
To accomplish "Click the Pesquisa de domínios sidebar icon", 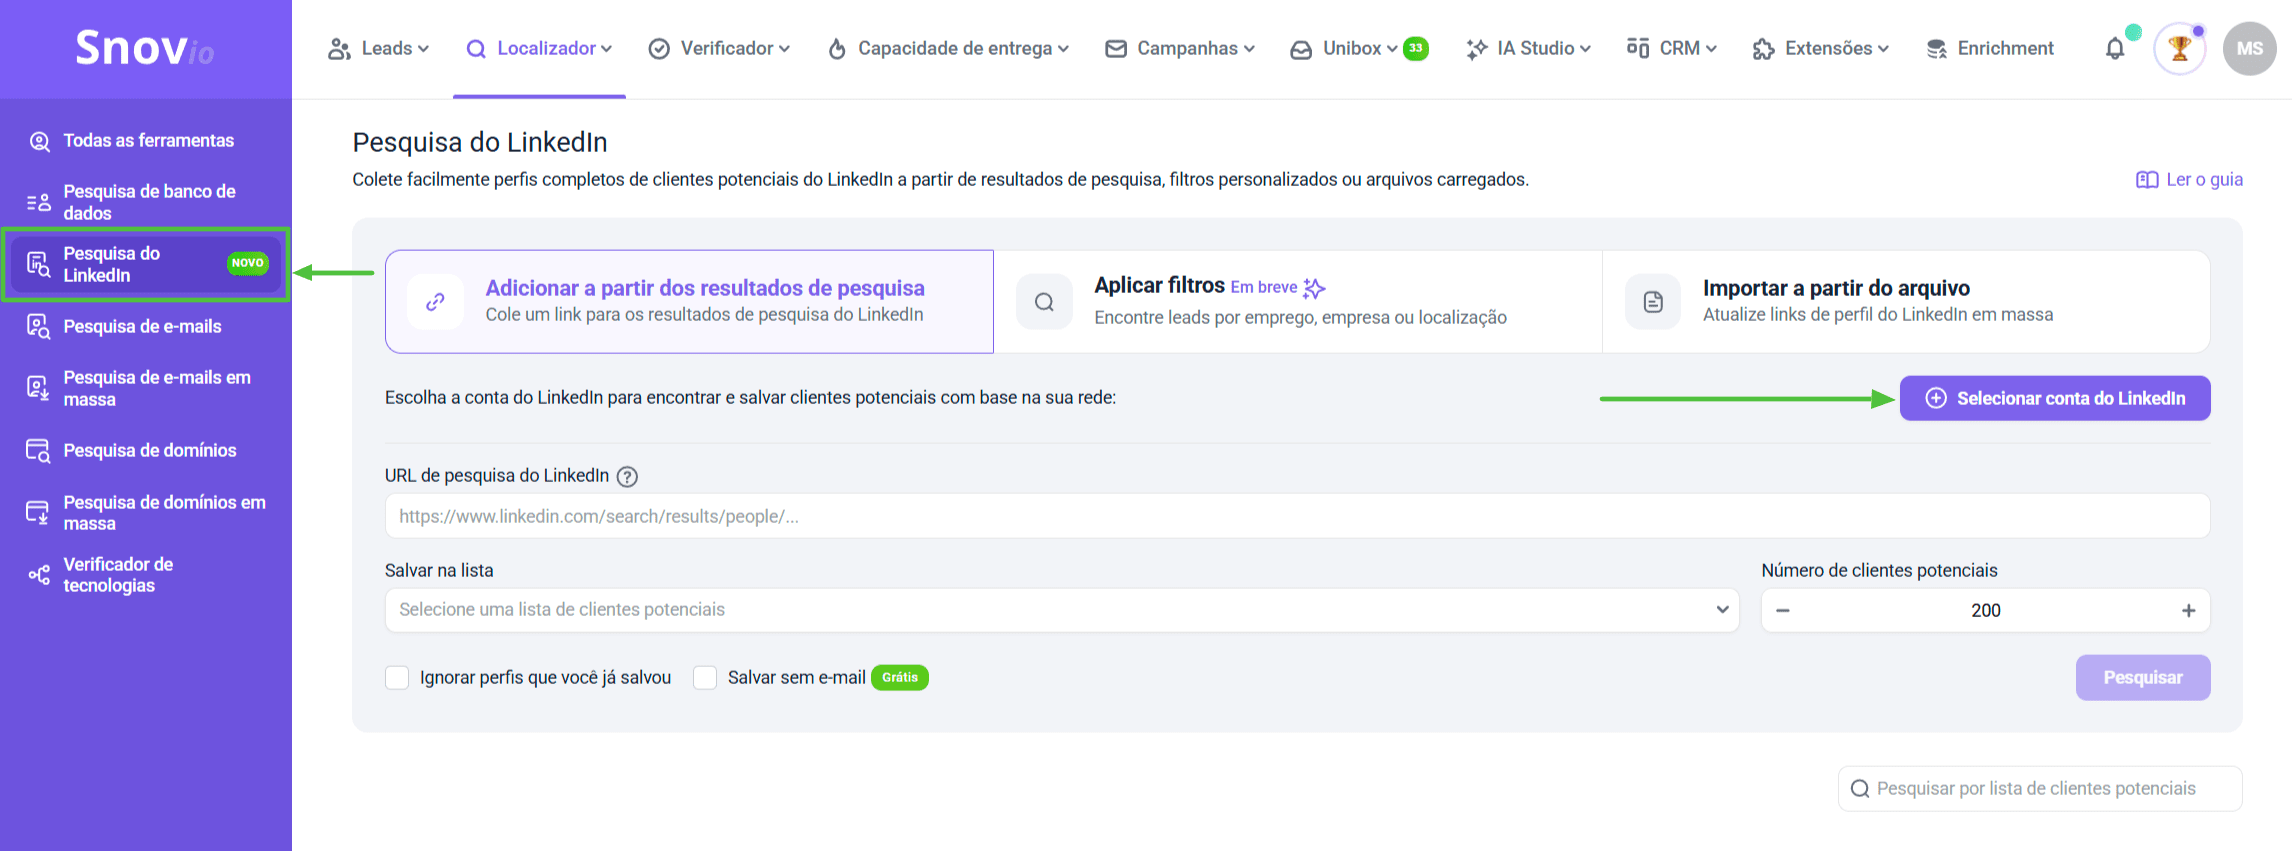I will (x=38, y=451).
